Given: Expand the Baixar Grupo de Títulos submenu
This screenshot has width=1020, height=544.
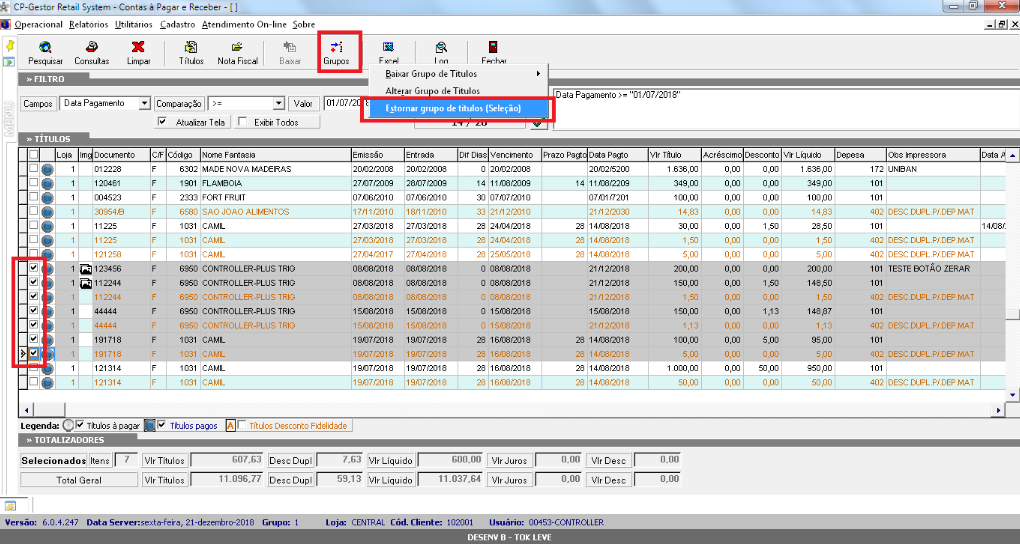Looking at the screenshot, I should [x=459, y=74].
